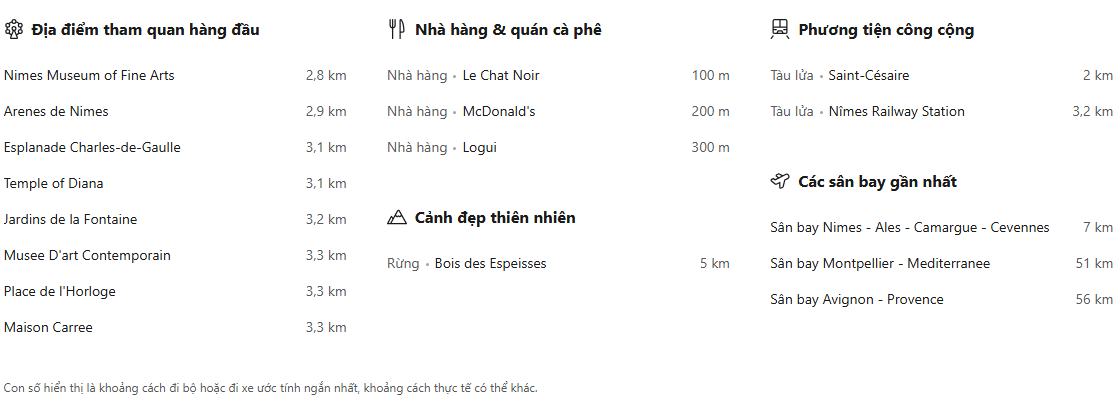The height and width of the screenshot is (419, 1116).
Task: Click the natural beauty mountain icon
Action: 396,218
